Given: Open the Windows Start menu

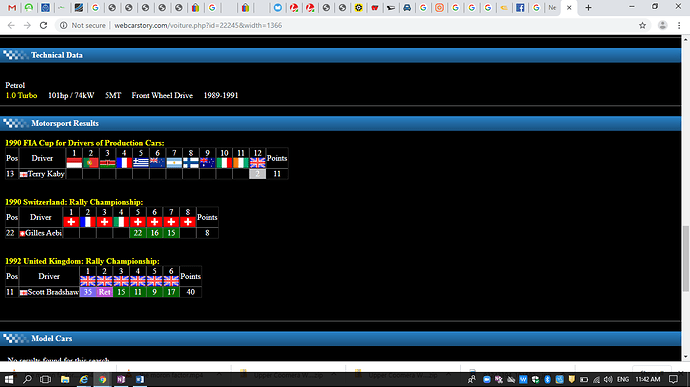Looking at the screenshot, I should tap(9, 379).
